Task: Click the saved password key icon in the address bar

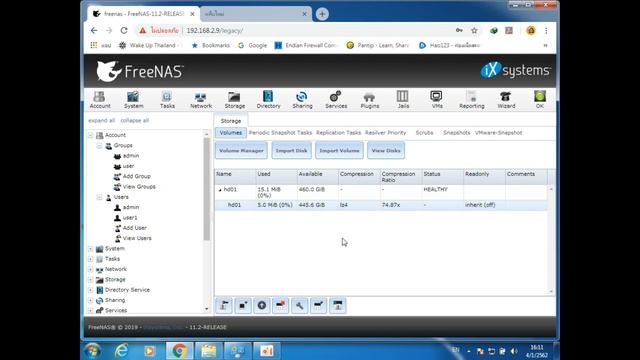Action: tap(459, 30)
